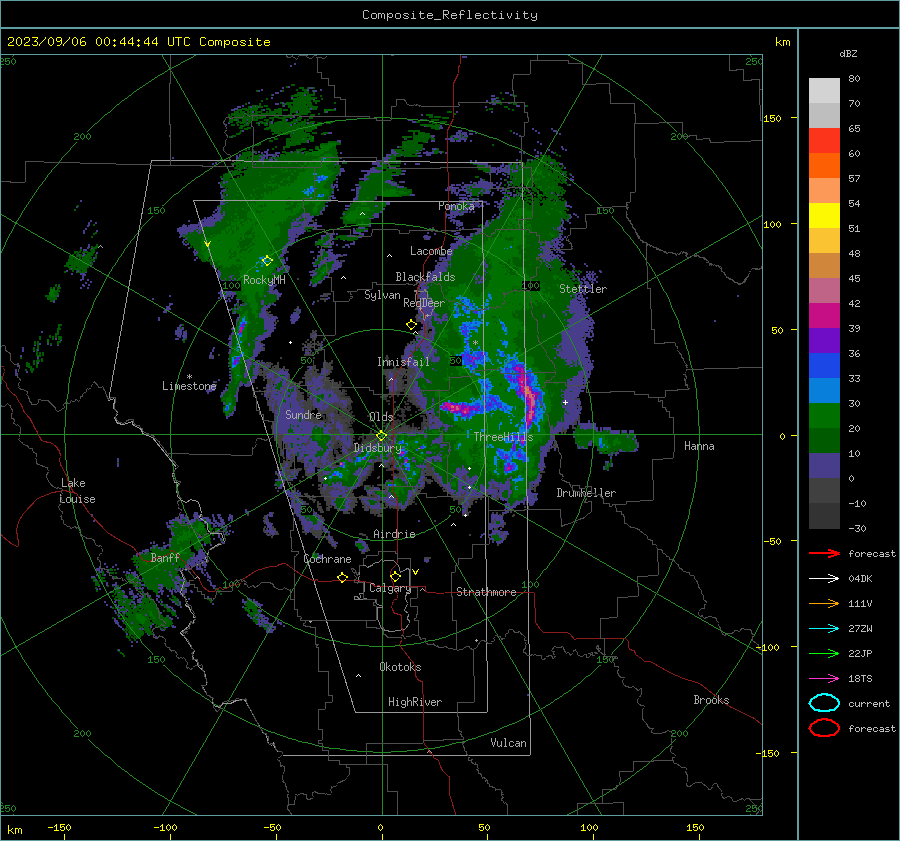The image size is (900, 841).
Task: Click the yellow diamond marker below RedDeer
Action: click(412, 325)
